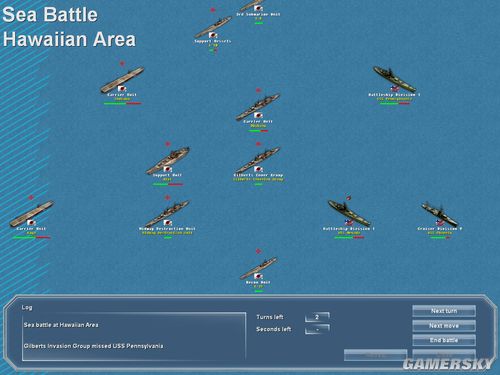This screenshot has width=500, height=375.
Task: Click Japanese flag of Support Unit
Action: [168, 169]
